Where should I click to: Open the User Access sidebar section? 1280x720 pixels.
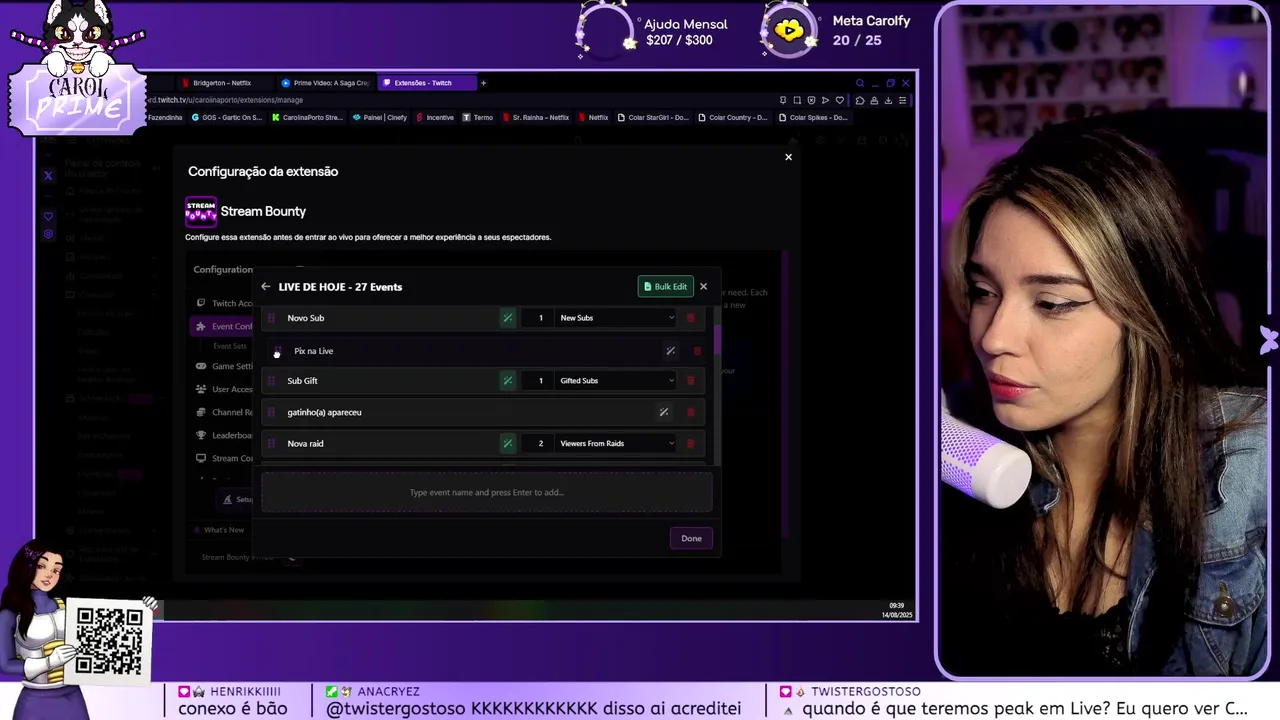tap(224, 389)
